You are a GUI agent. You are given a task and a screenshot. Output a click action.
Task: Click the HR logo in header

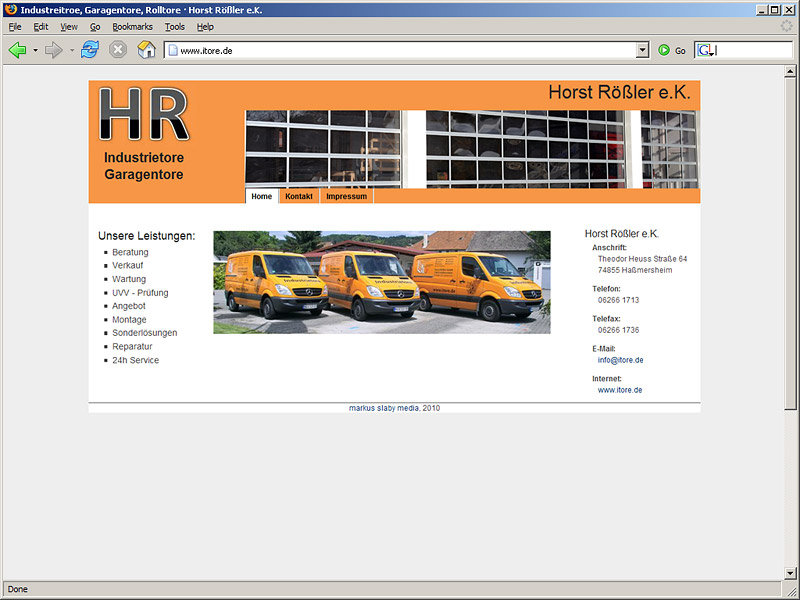[x=144, y=115]
